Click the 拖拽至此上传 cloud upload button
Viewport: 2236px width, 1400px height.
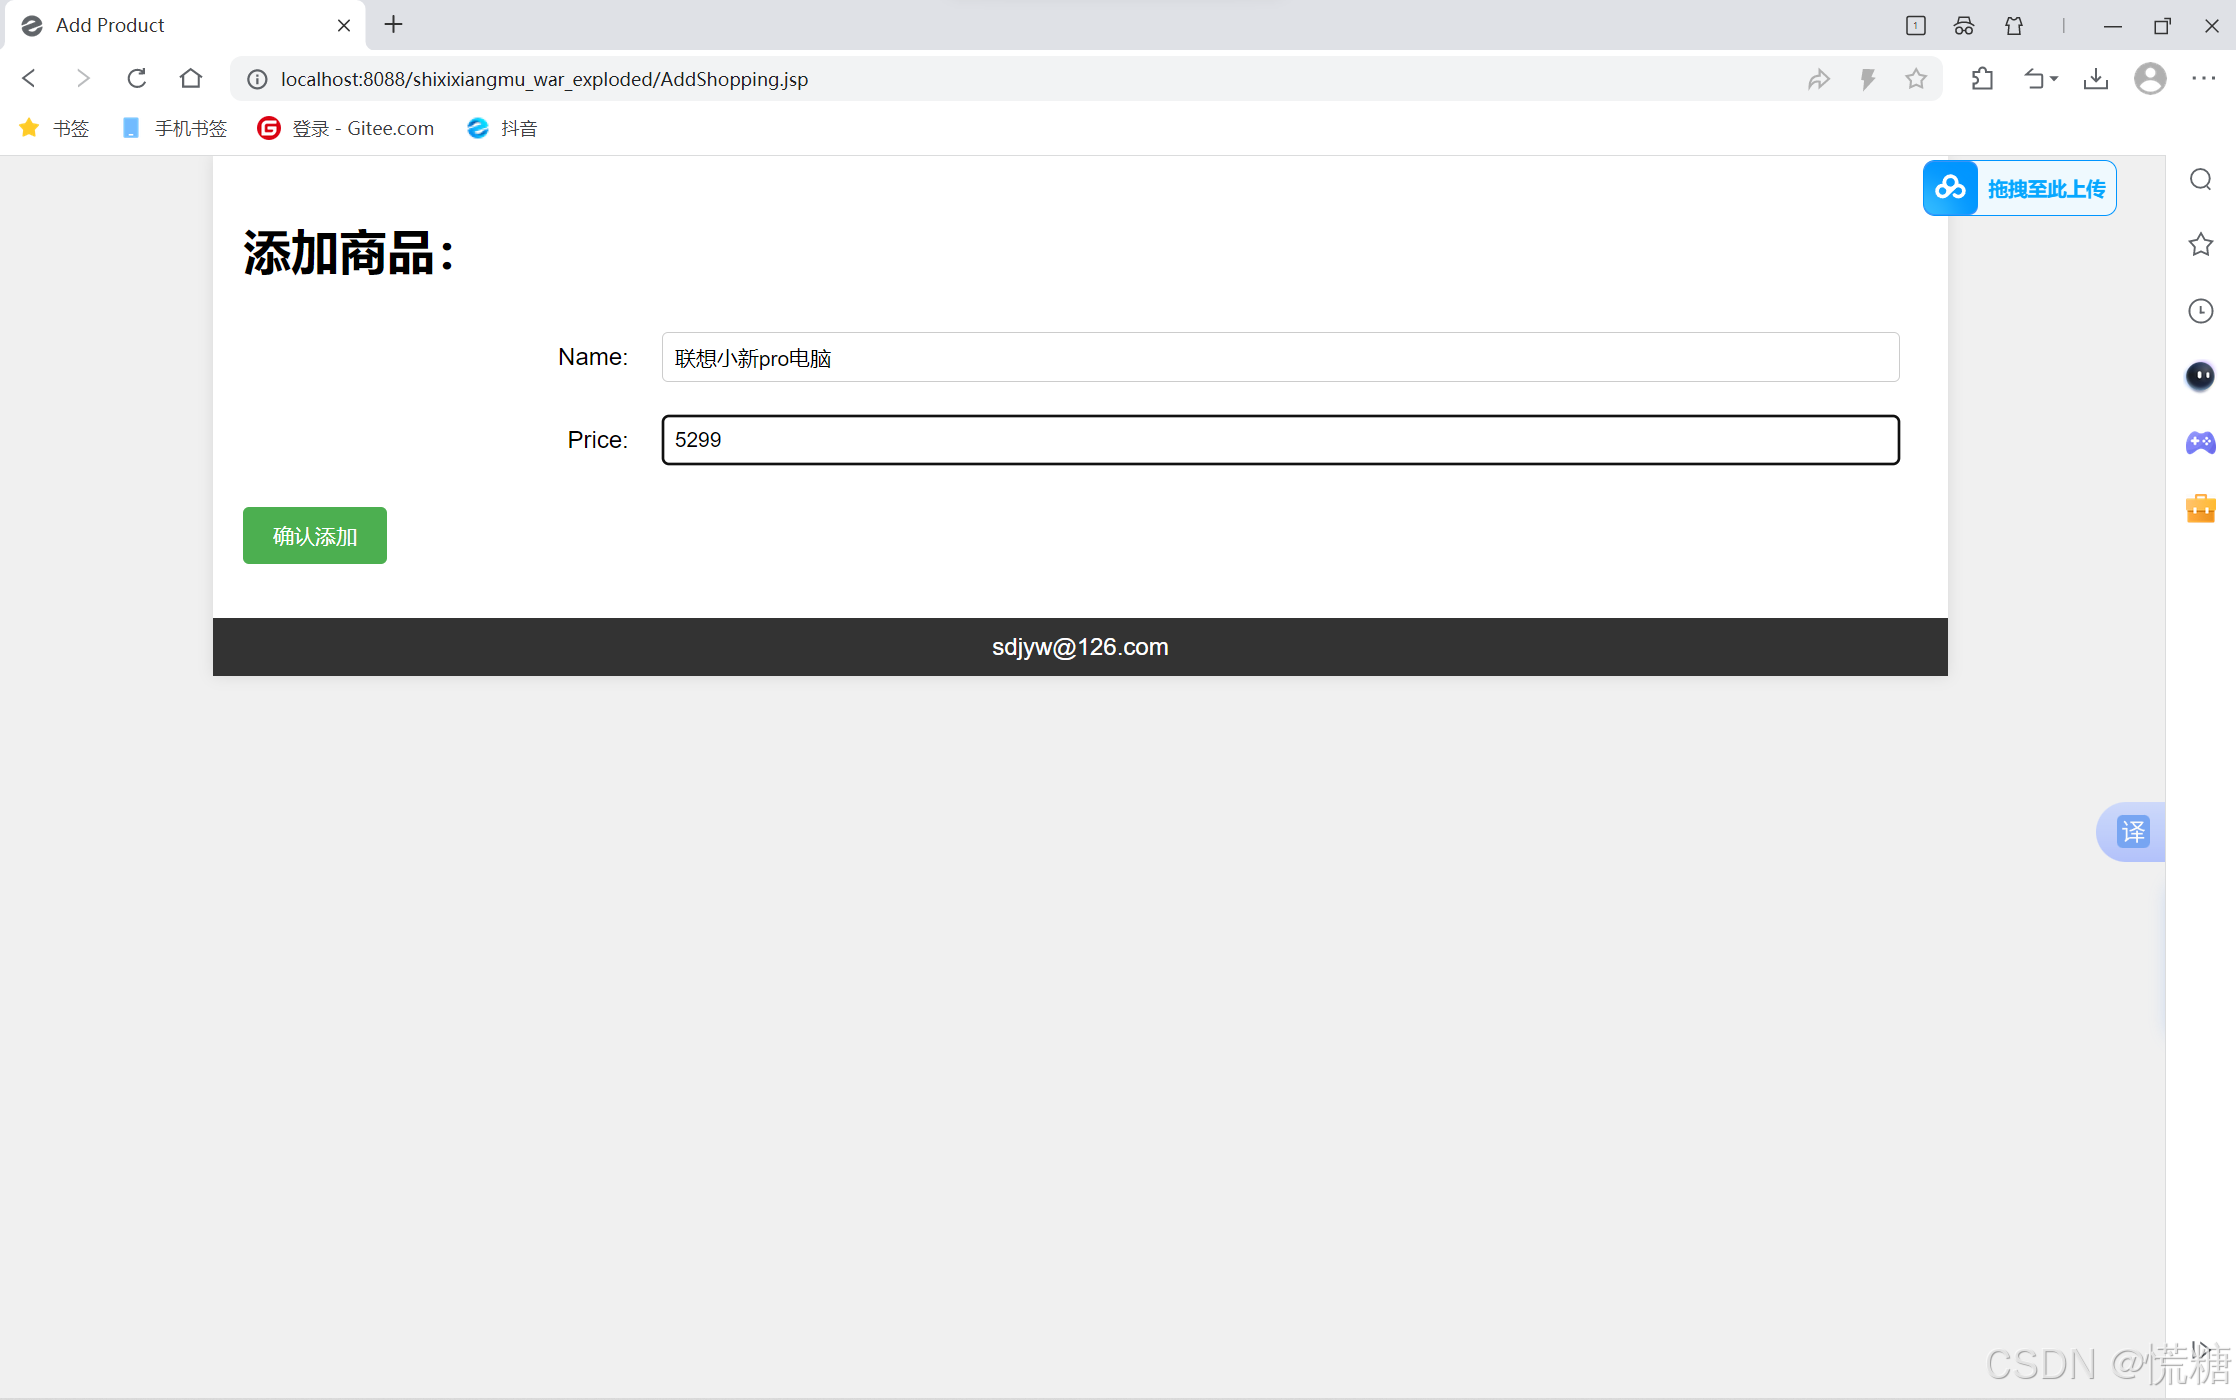(x=2019, y=188)
